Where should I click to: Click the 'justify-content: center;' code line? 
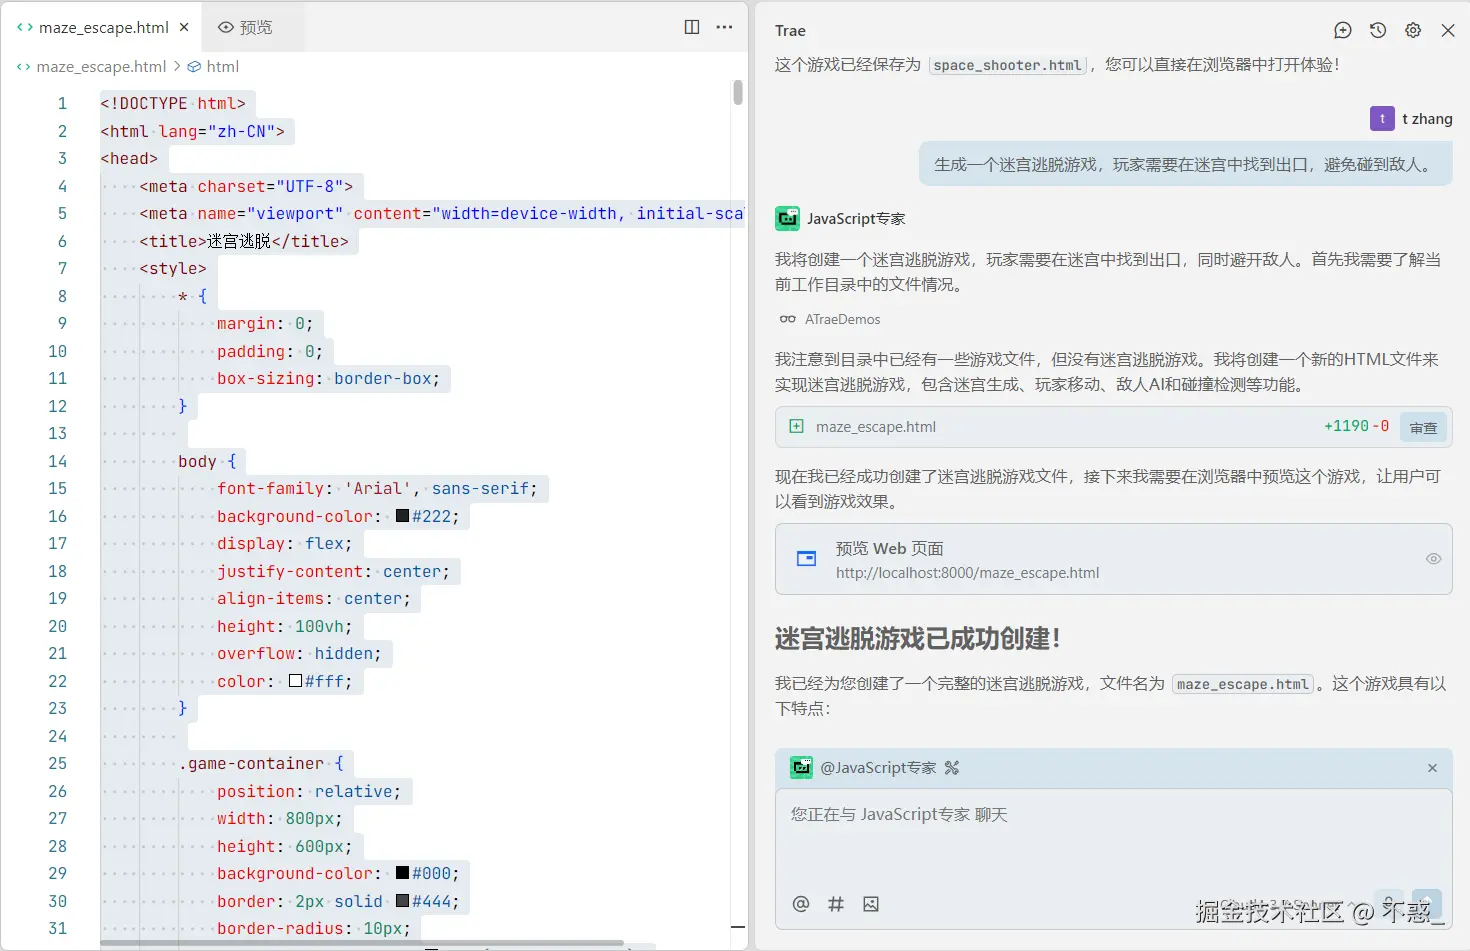pyautogui.click(x=333, y=571)
